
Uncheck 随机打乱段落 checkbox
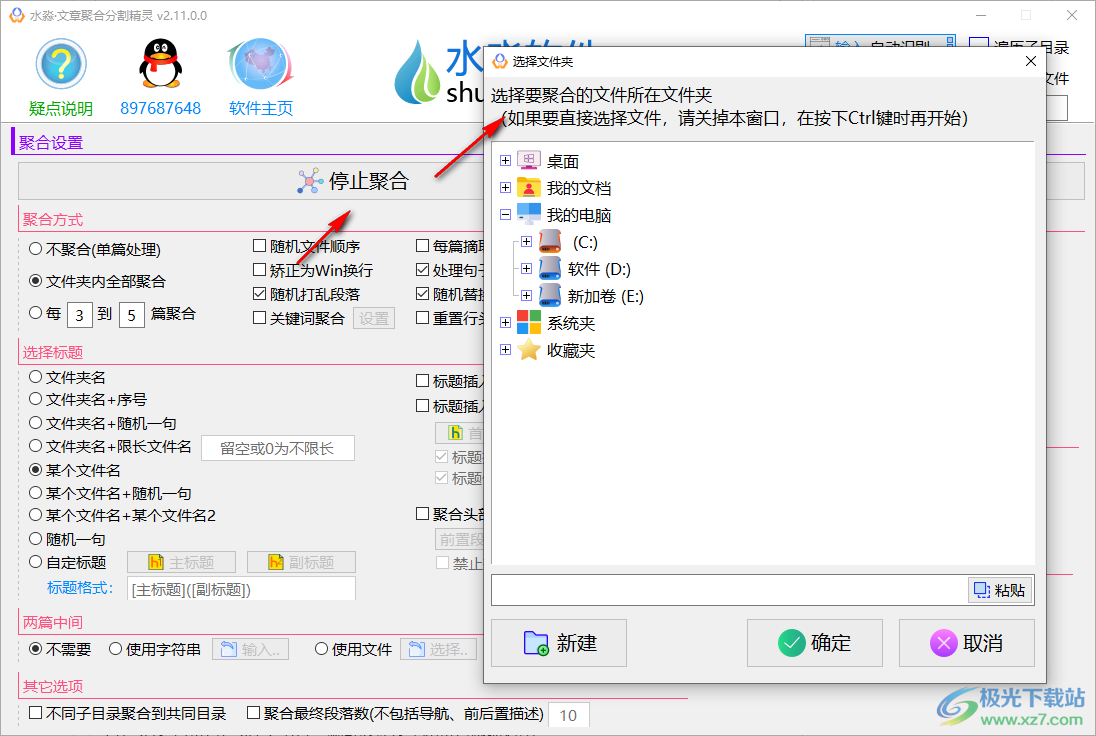pos(306,294)
